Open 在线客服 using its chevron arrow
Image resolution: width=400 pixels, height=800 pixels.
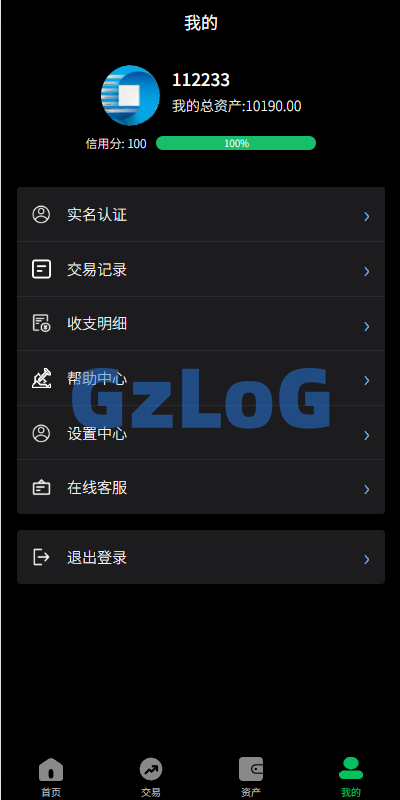pos(366,489)
